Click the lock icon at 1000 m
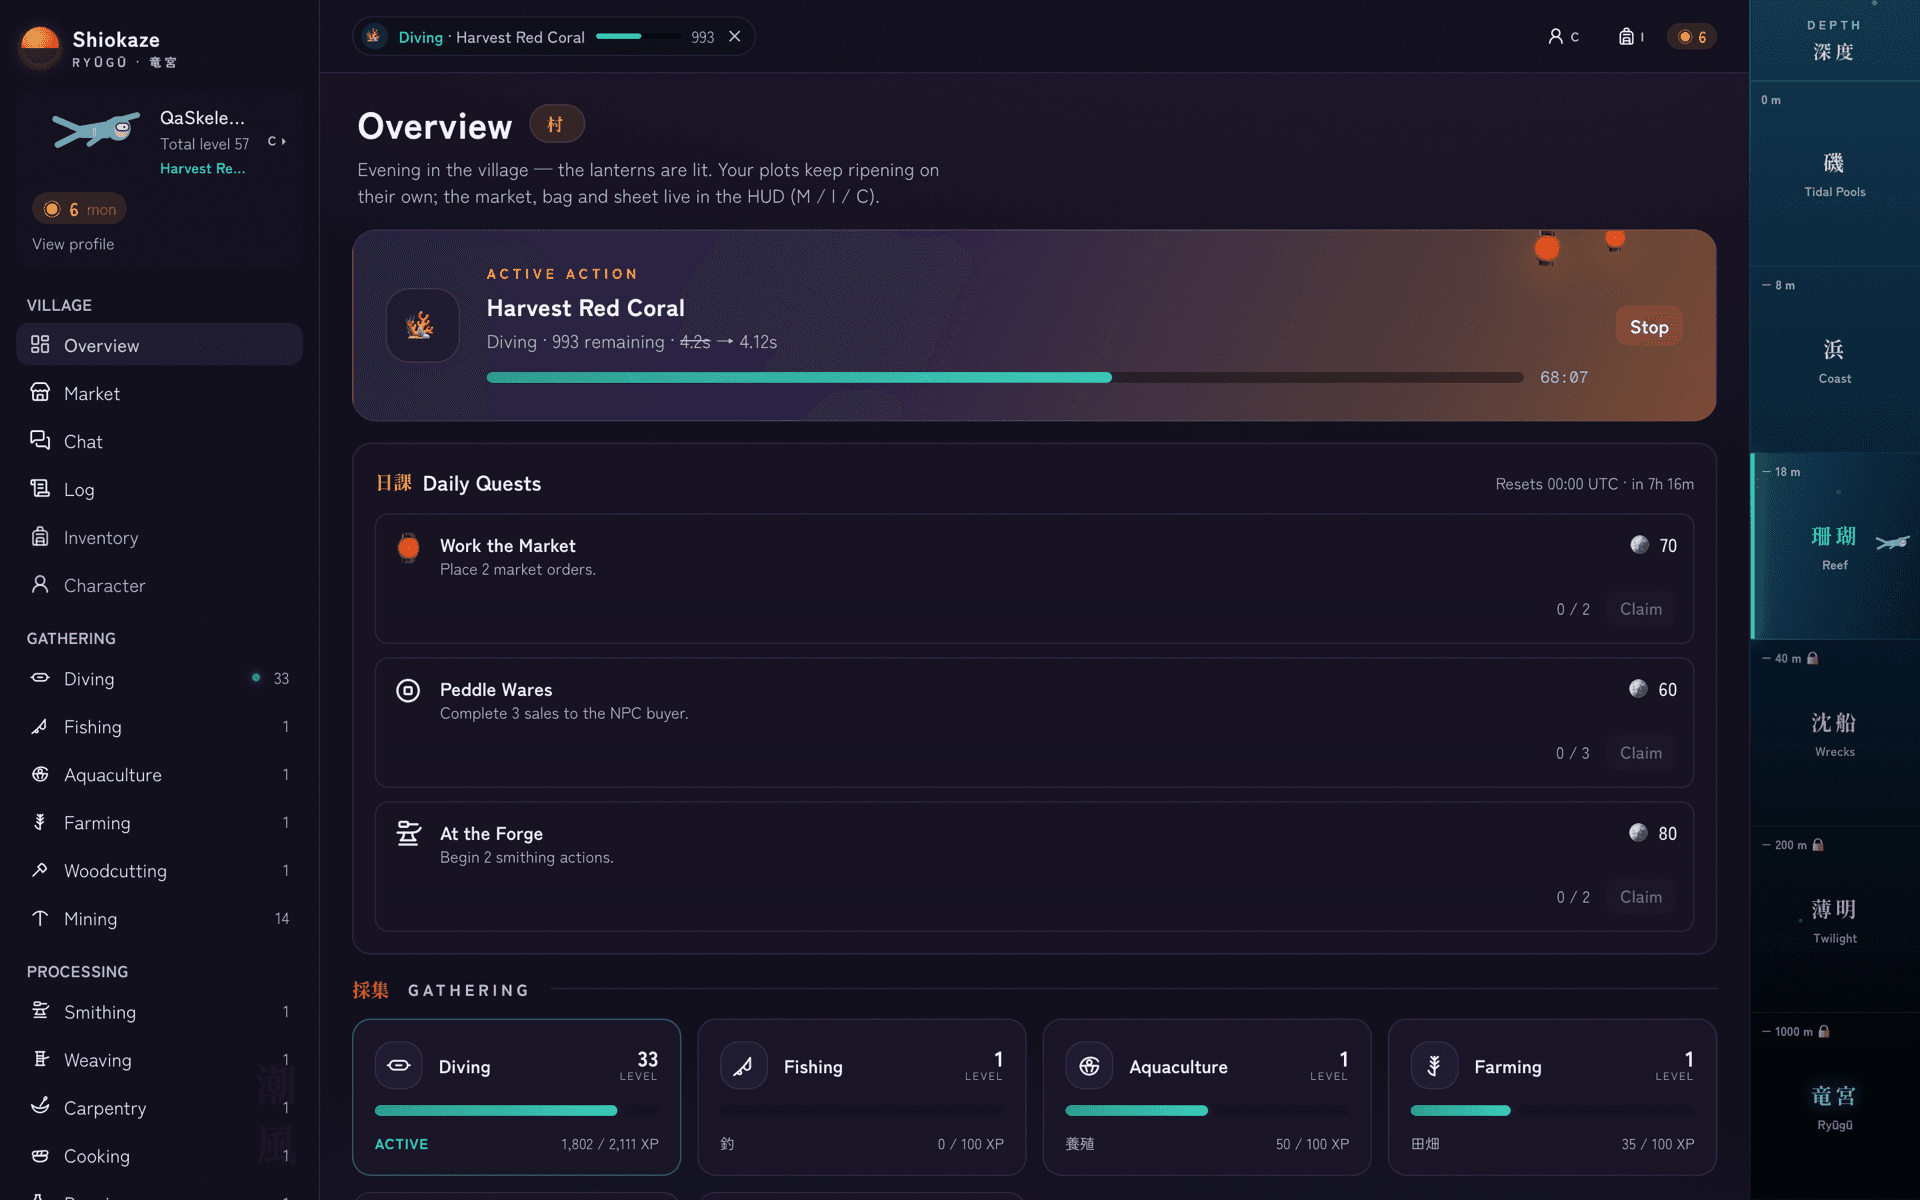Image resolution: width=1920 pixels, height=1200 pixels. pos(1824,1031)
